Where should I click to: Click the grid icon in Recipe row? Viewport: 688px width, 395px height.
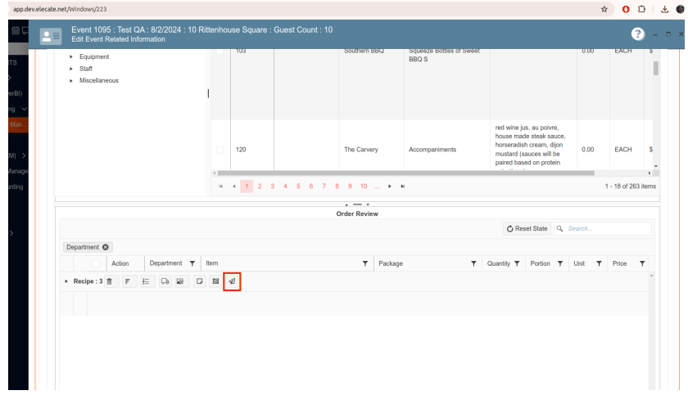pyautogui.click(x=215, y=281)
